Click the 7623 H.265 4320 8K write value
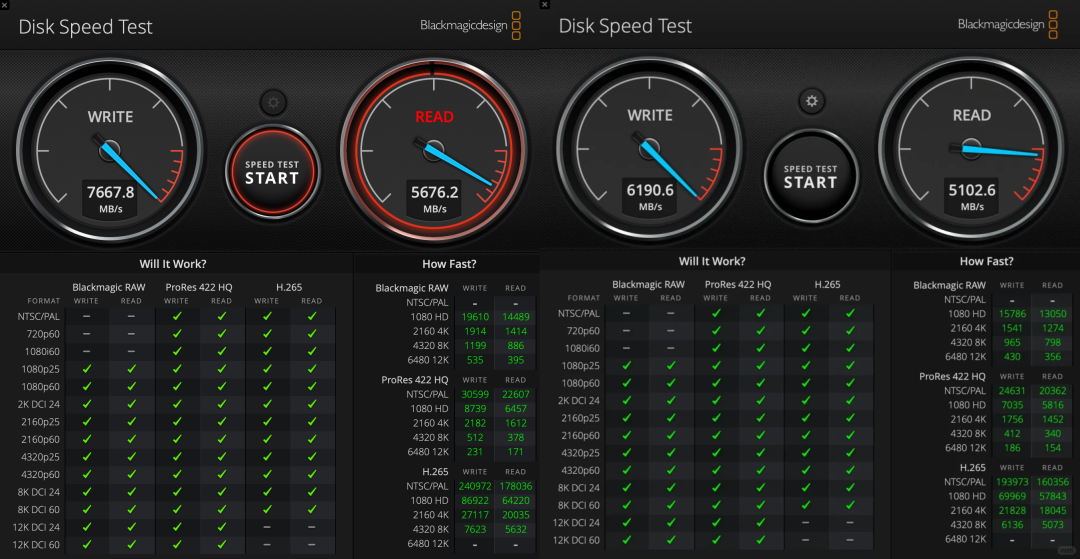This screenshot has width=1080, height=559. tap(475, 530)
